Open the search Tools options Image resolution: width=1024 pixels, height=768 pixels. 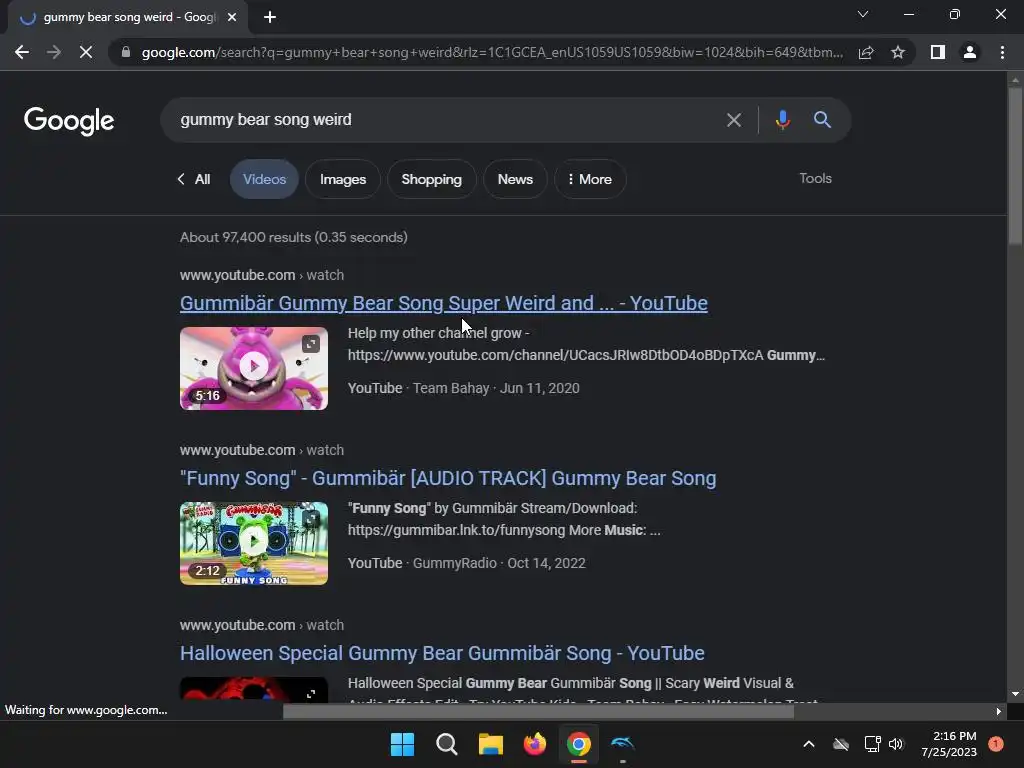(x=816, y=178)
